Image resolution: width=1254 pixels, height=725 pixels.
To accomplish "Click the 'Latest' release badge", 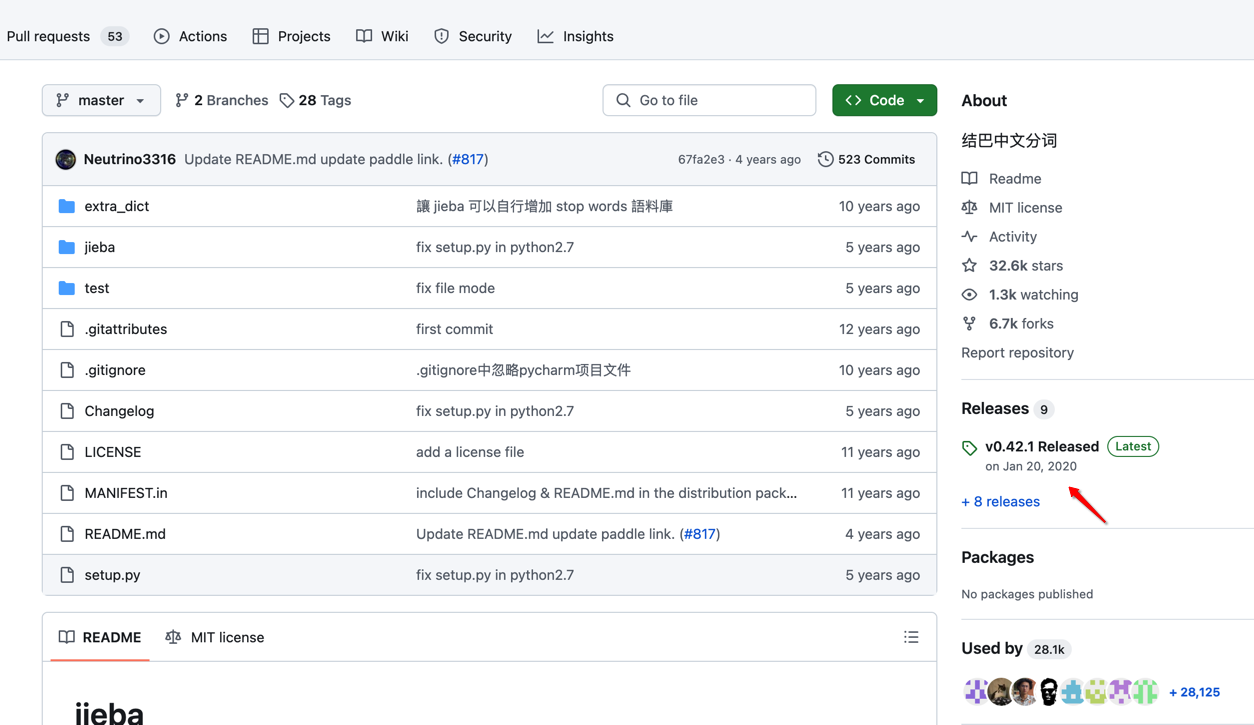I will pyautogui.click(x=1133, y=447).
